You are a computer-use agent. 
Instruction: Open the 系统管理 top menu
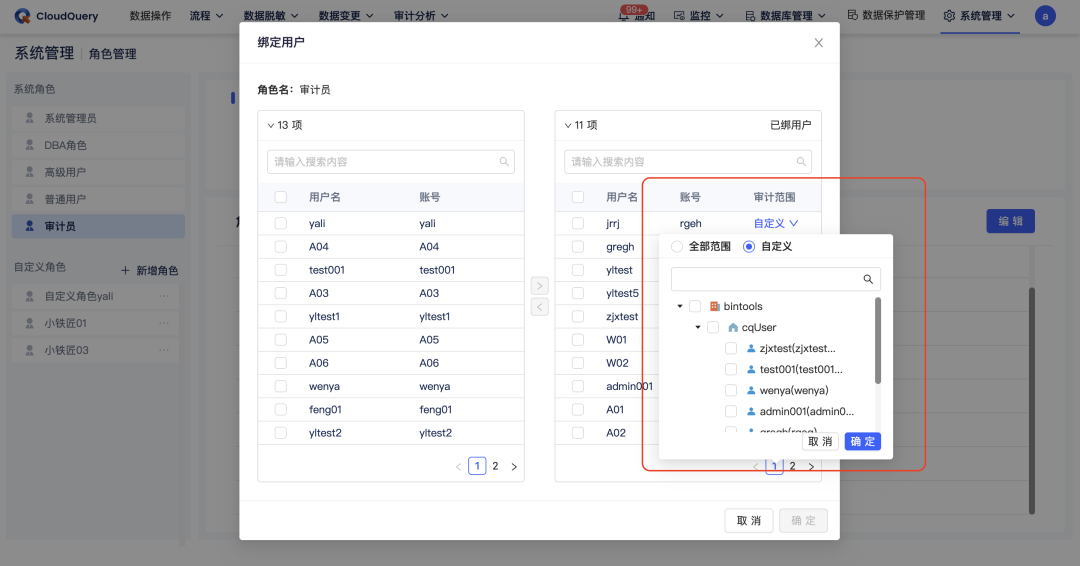979,16
